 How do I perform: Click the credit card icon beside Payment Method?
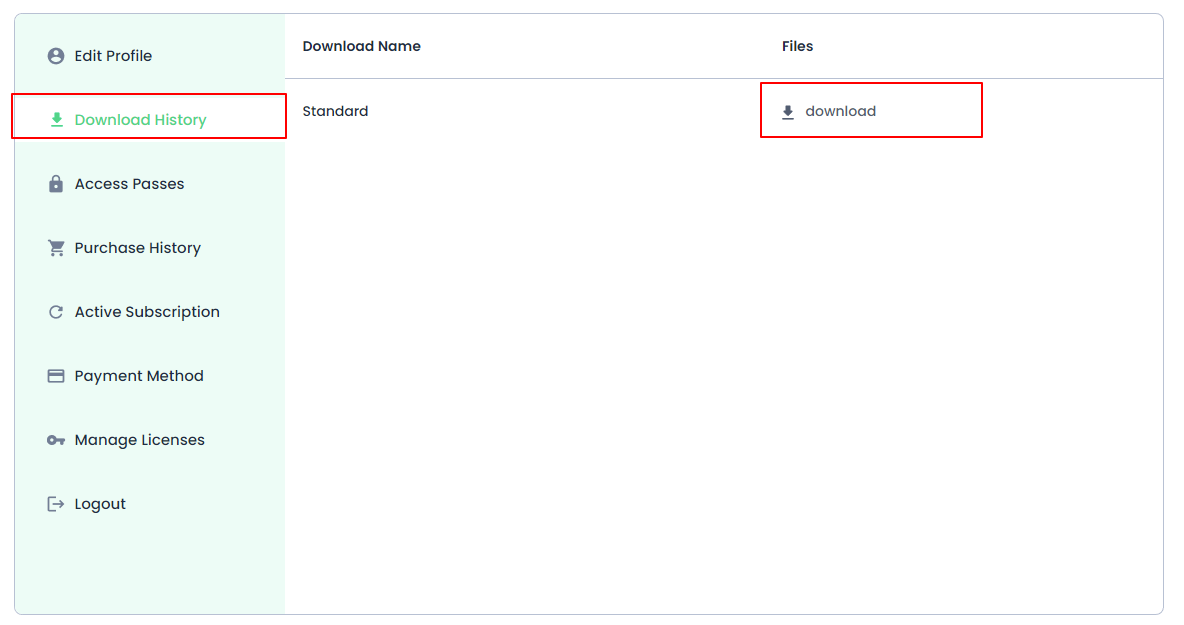coord(56,376)
